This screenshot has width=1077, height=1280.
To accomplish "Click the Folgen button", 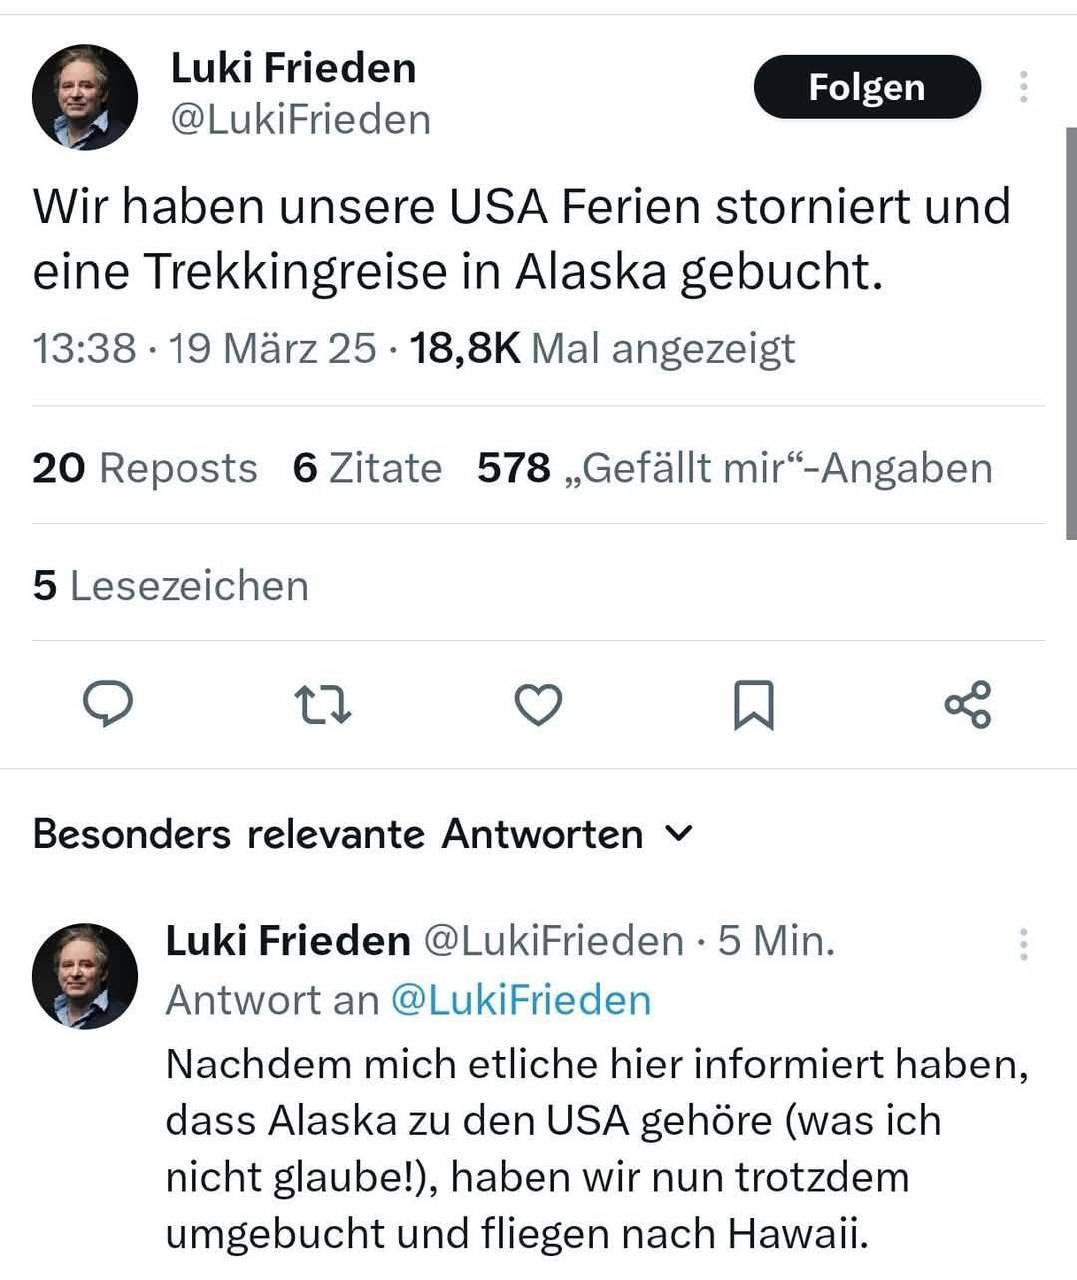I will pyautogui.click(x=866, y=87).
